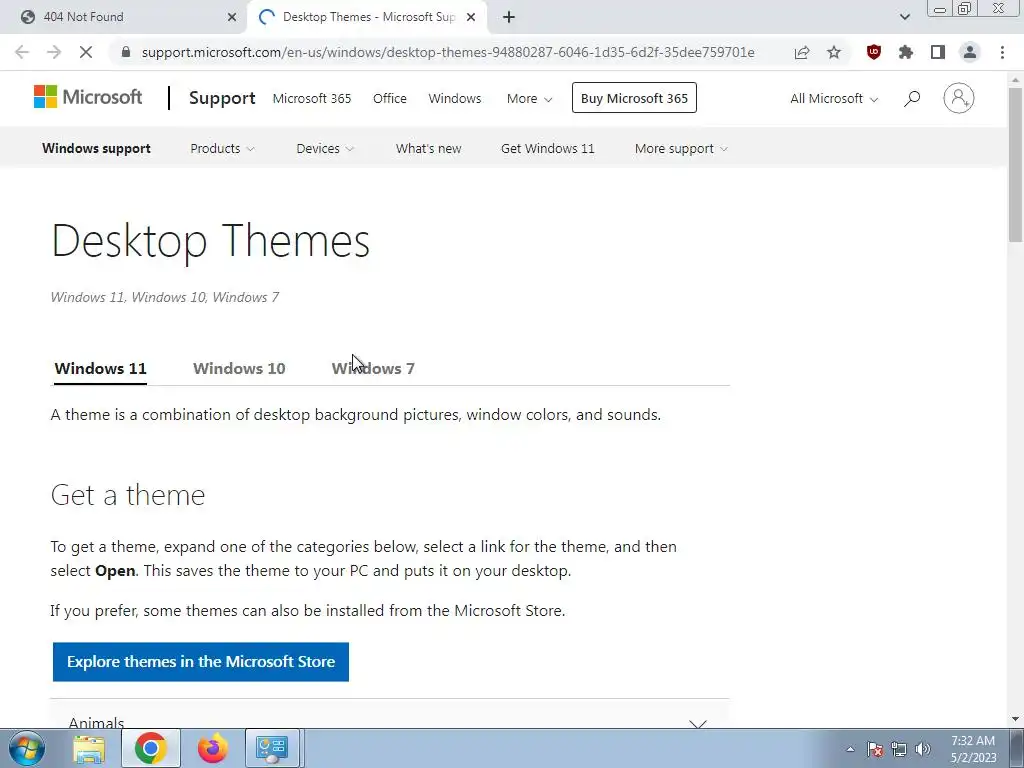Viewport: 1024px width, 768px height.
Task: Click the site lock icon
Action: point(126,52)
